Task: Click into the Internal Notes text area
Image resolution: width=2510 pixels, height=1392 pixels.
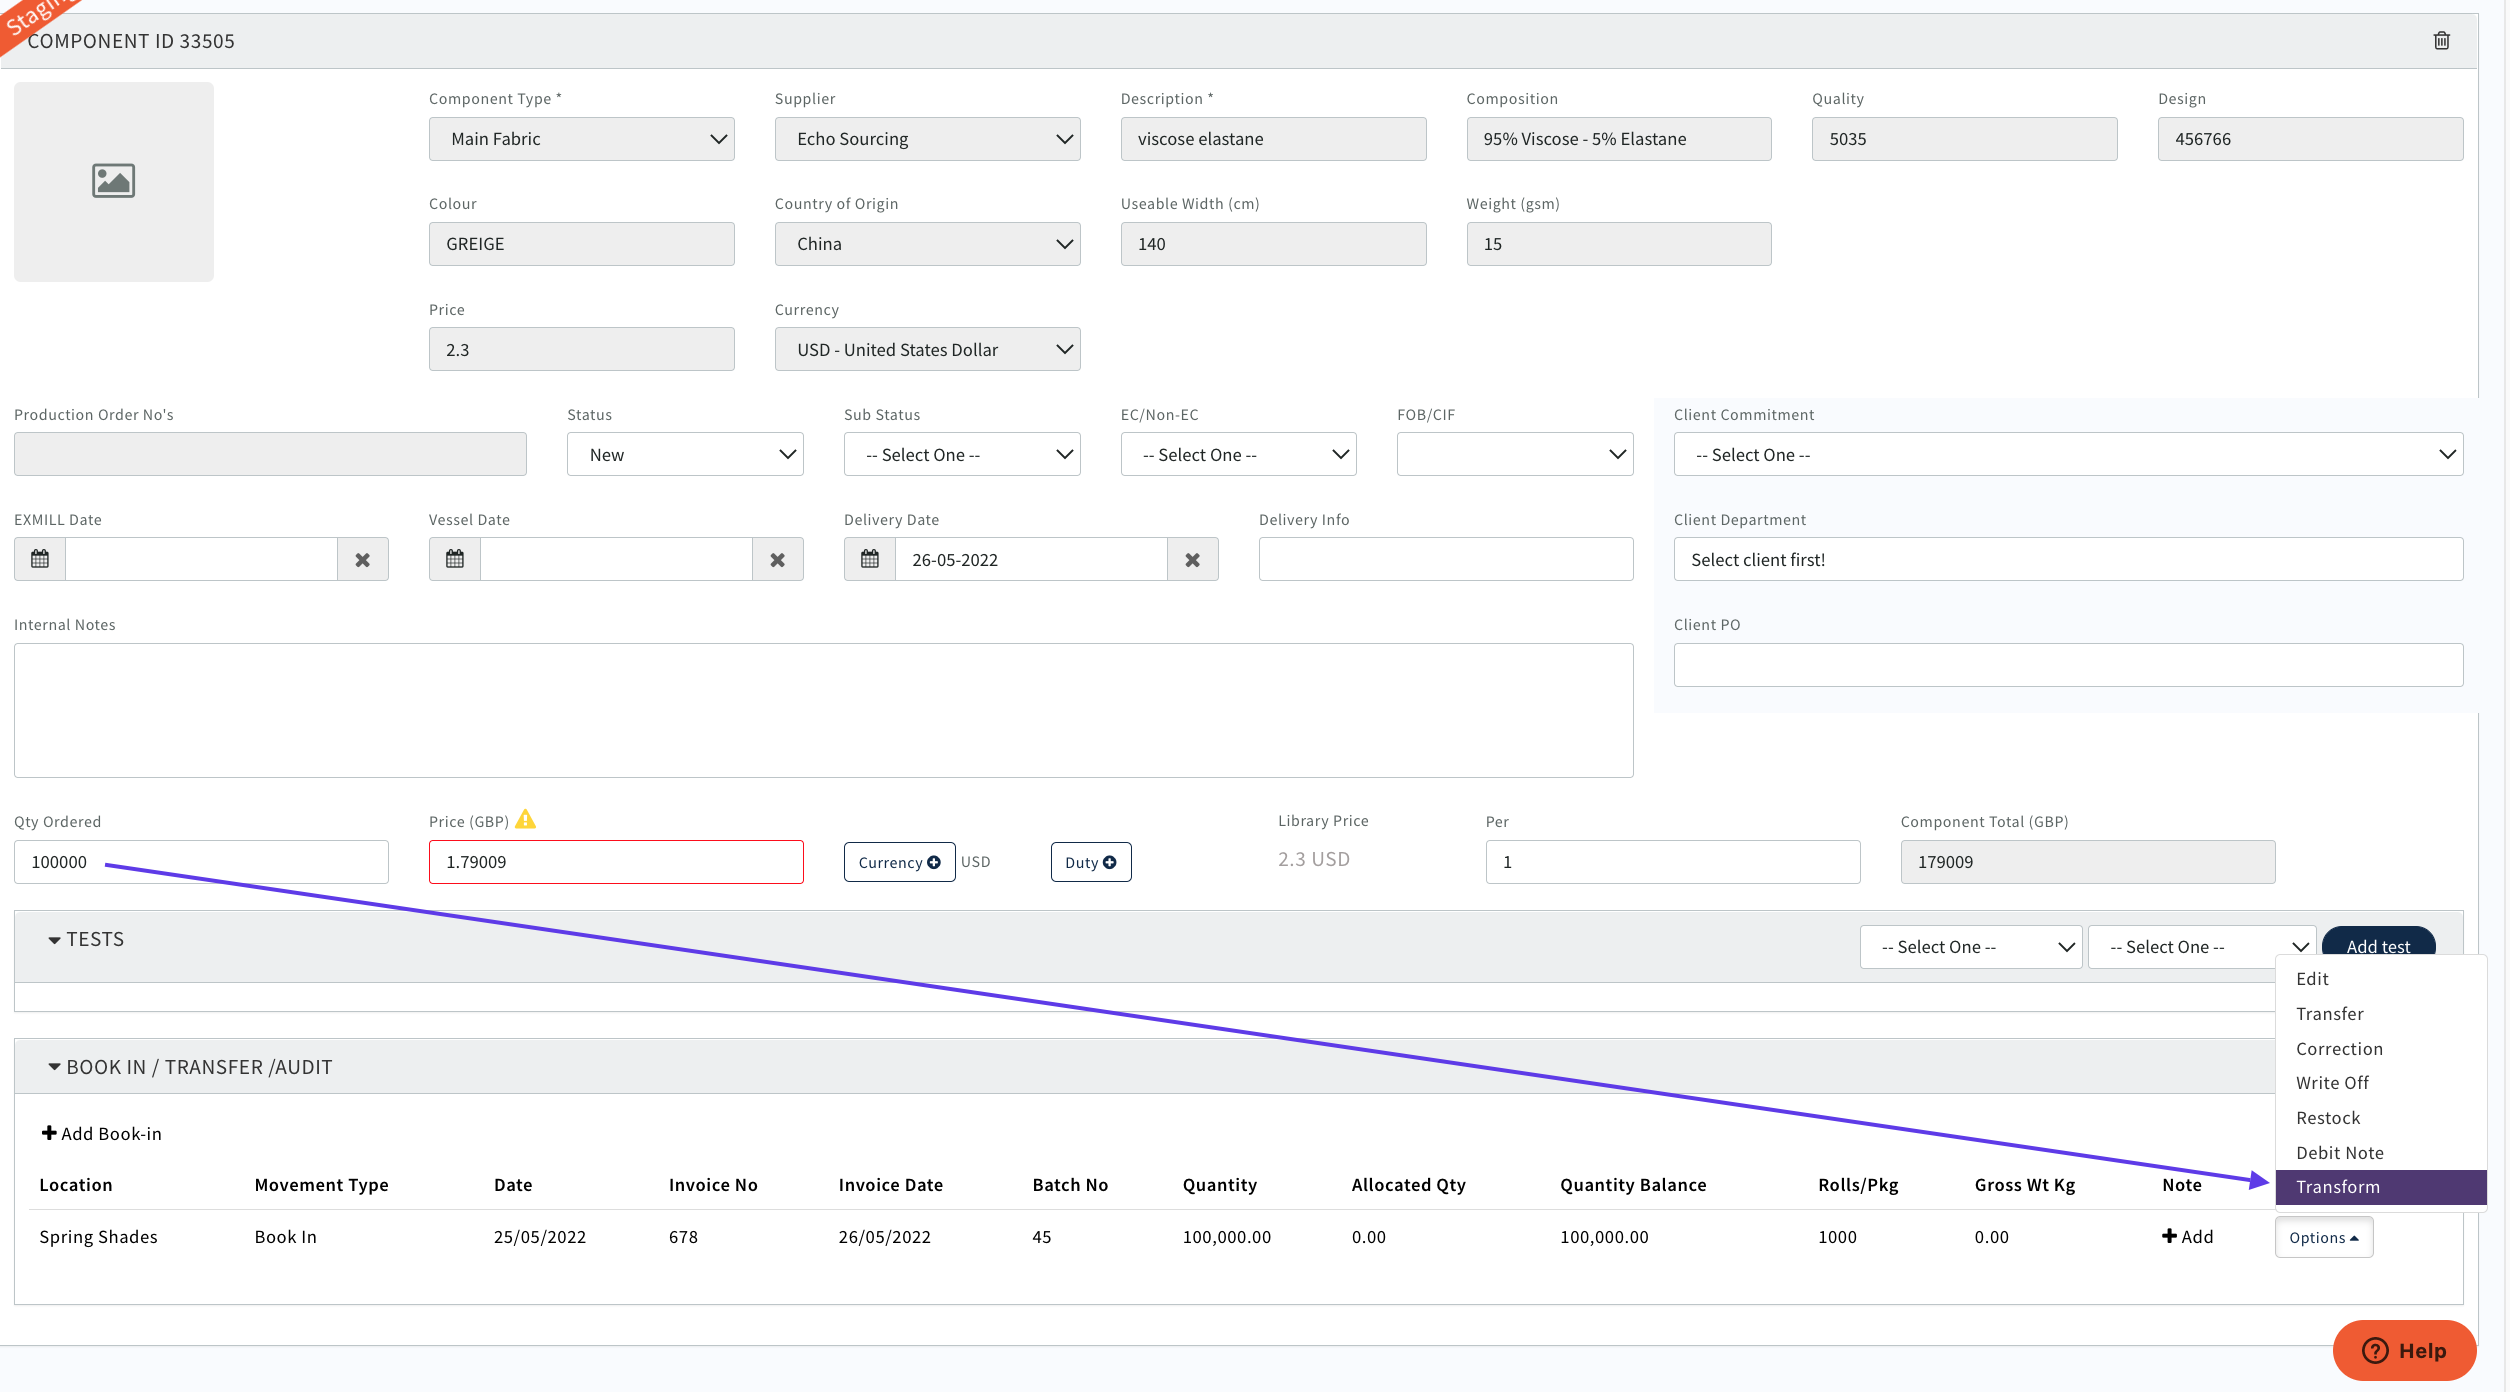Action: click(823, 710)
